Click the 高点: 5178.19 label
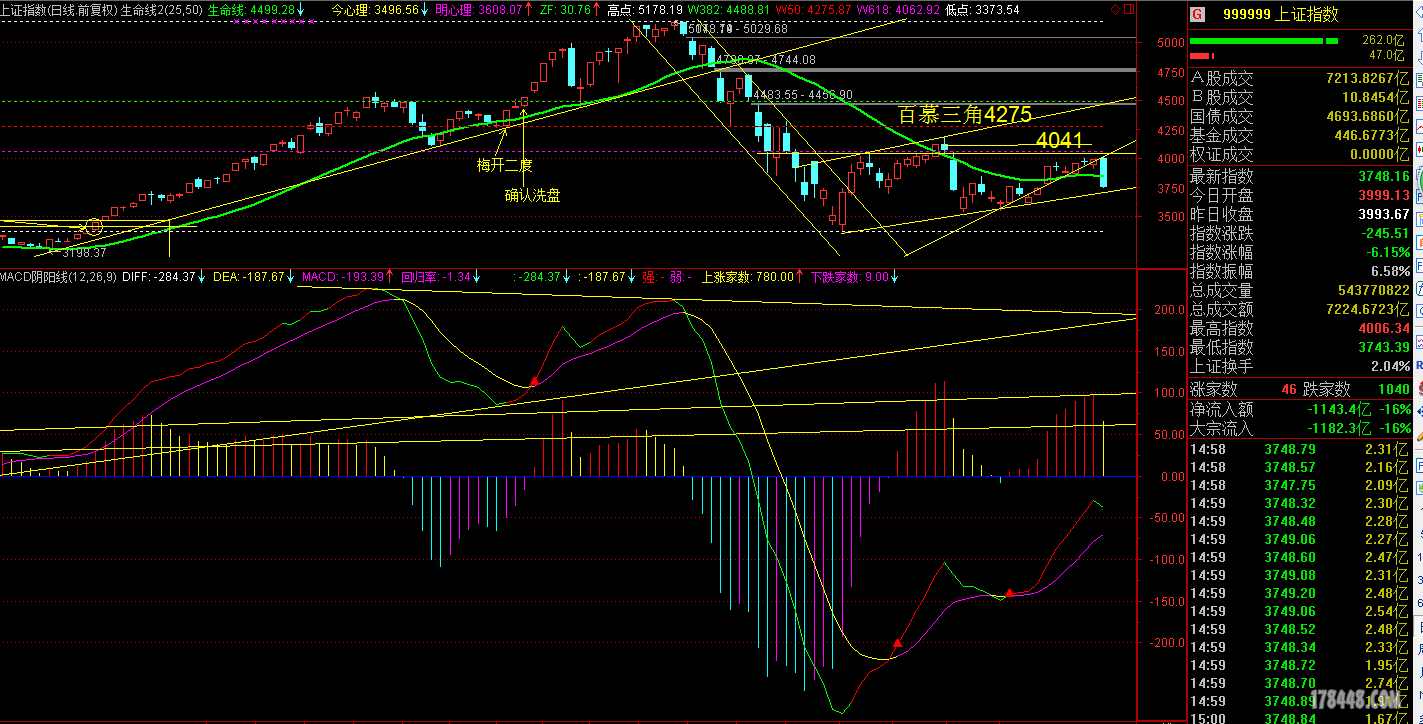The height and width of the screenshot is (724, 1423). point(646,9)
